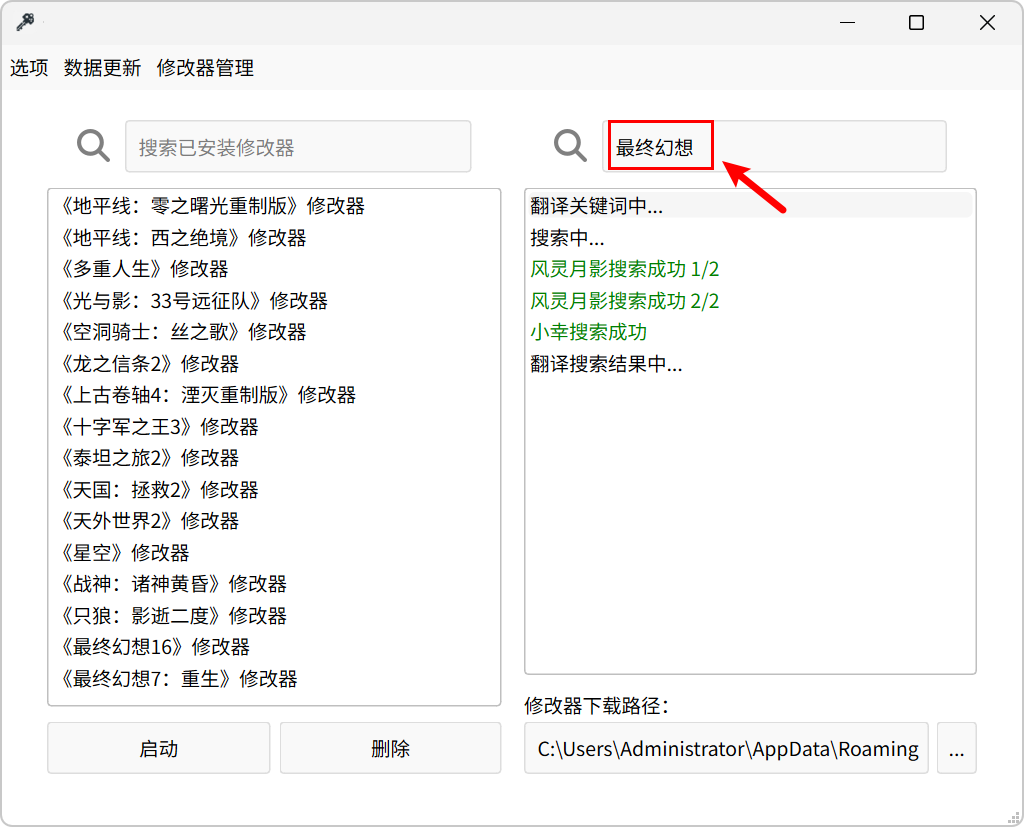Screen dimensions: 1024x827
Task: Open the 修改器管理 menu
Action: point(205,68)
